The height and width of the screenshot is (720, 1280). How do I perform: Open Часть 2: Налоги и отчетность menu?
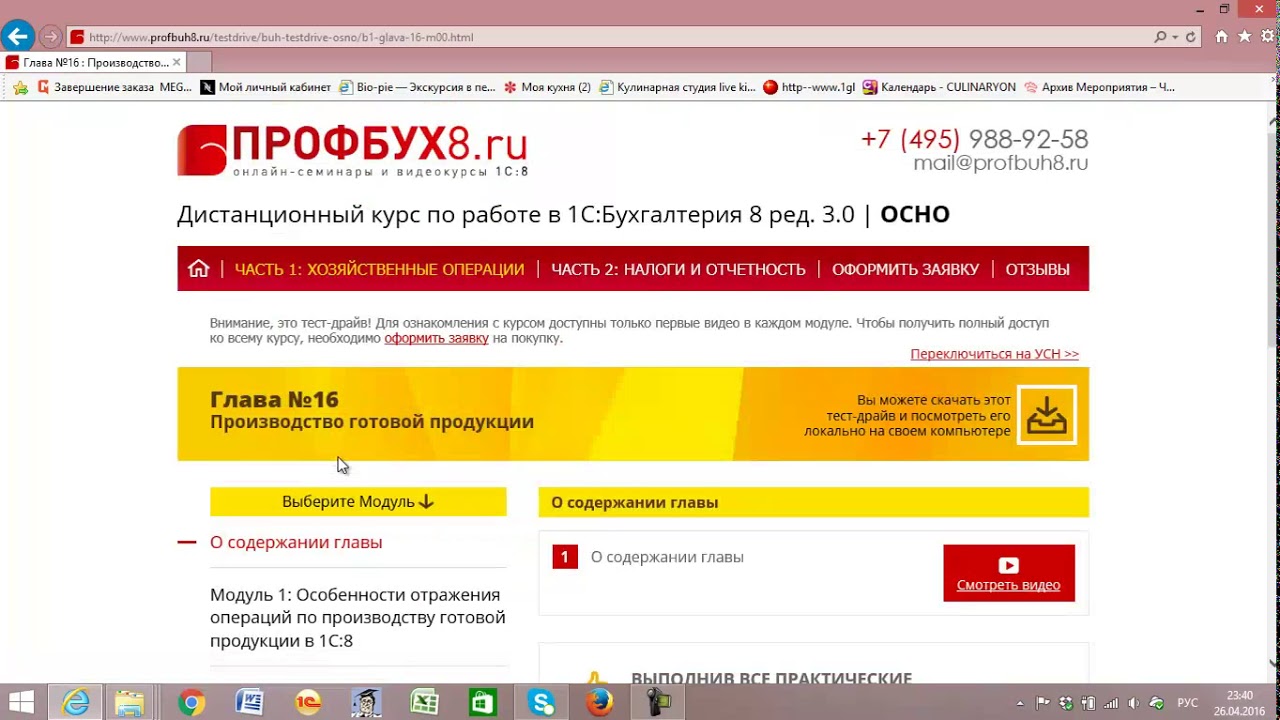678,270
